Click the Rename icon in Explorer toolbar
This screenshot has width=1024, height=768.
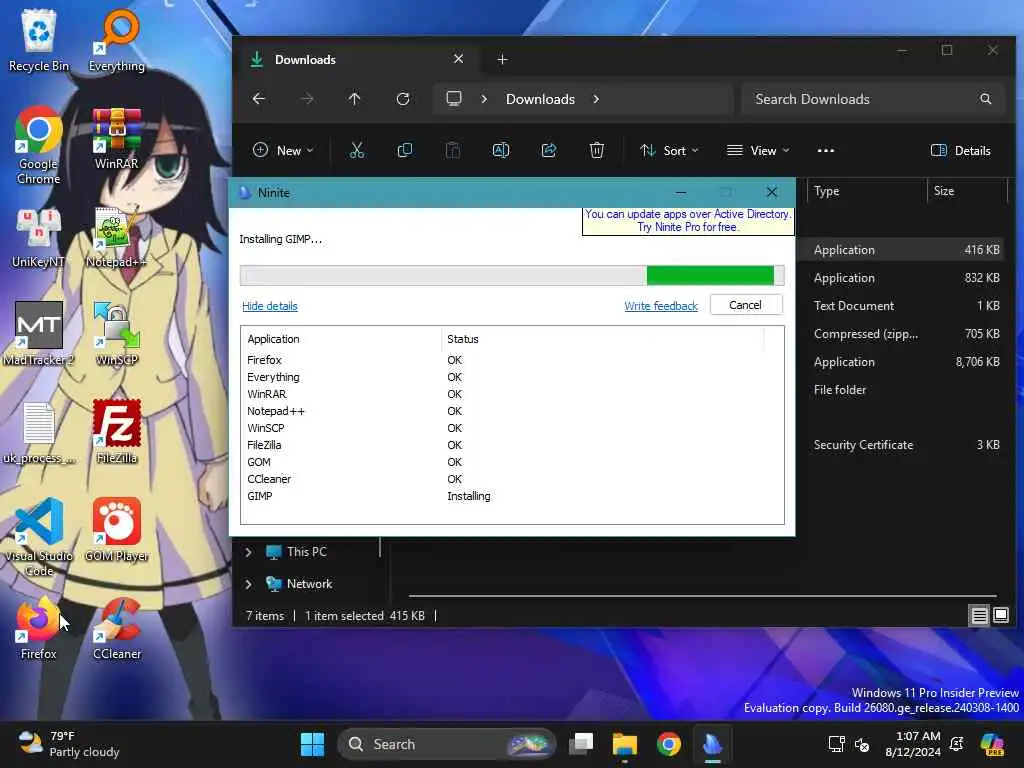click(x=501, y=151)
